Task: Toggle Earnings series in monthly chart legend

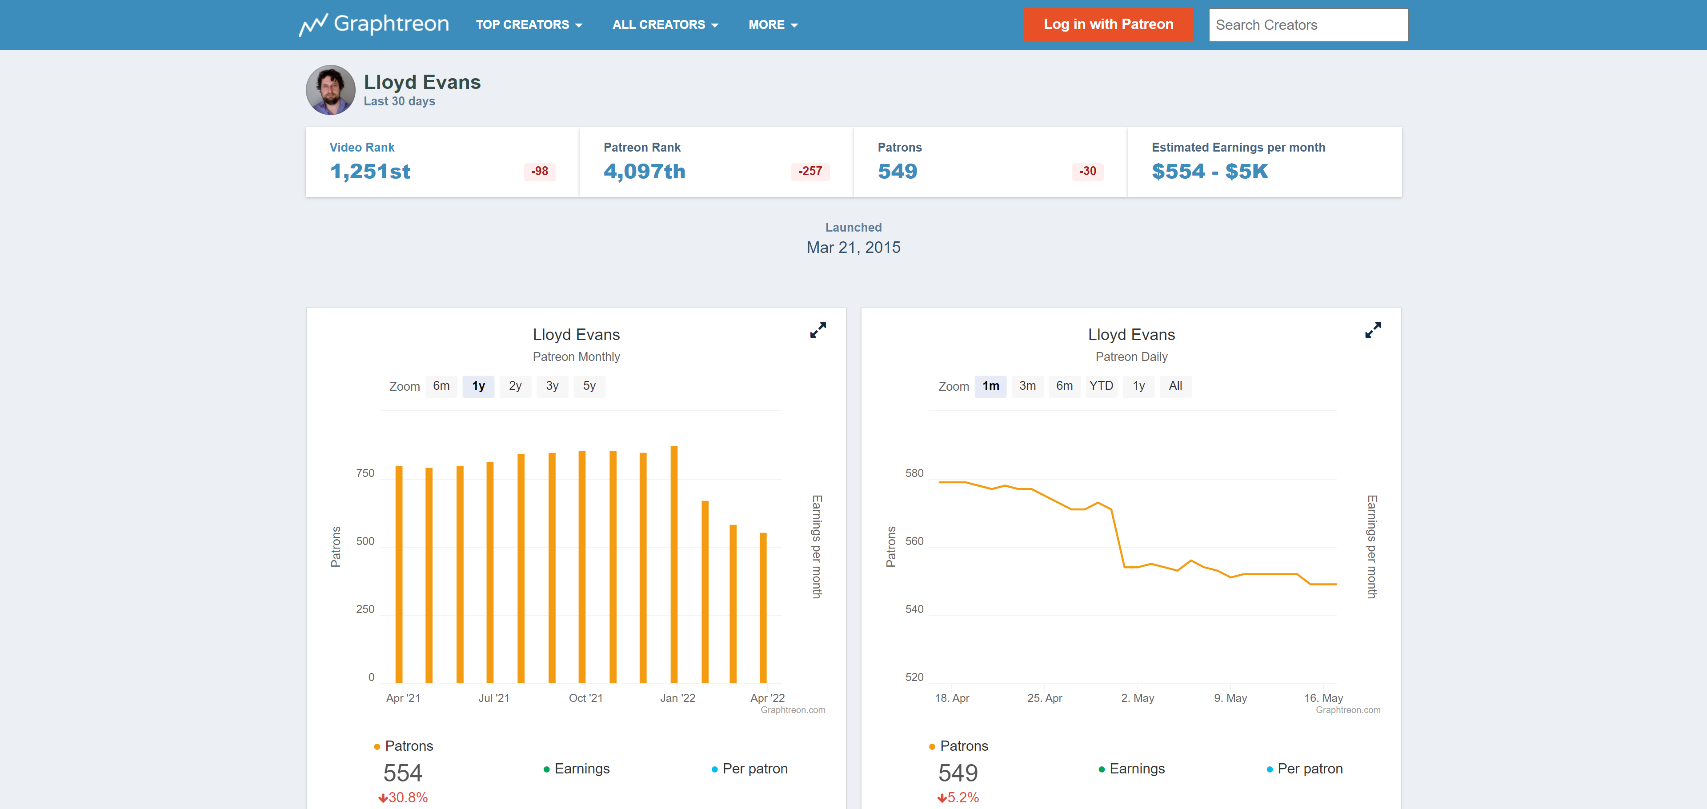Action: tap(576, 769)
